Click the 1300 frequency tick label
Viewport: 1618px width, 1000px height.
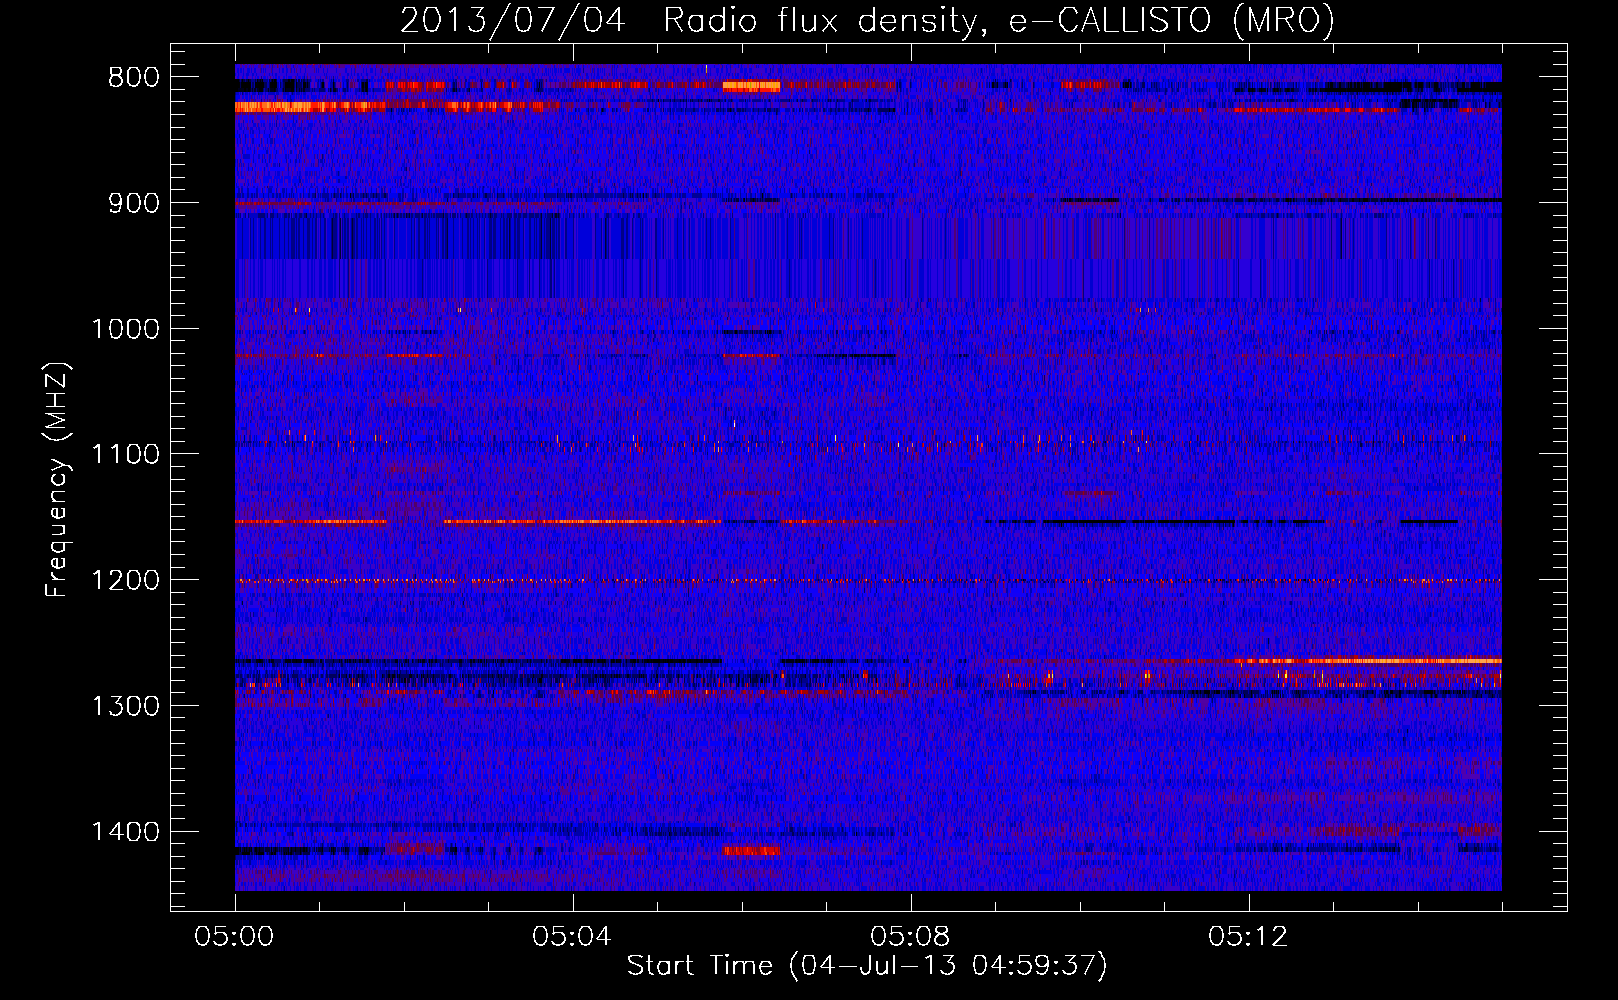125,706
